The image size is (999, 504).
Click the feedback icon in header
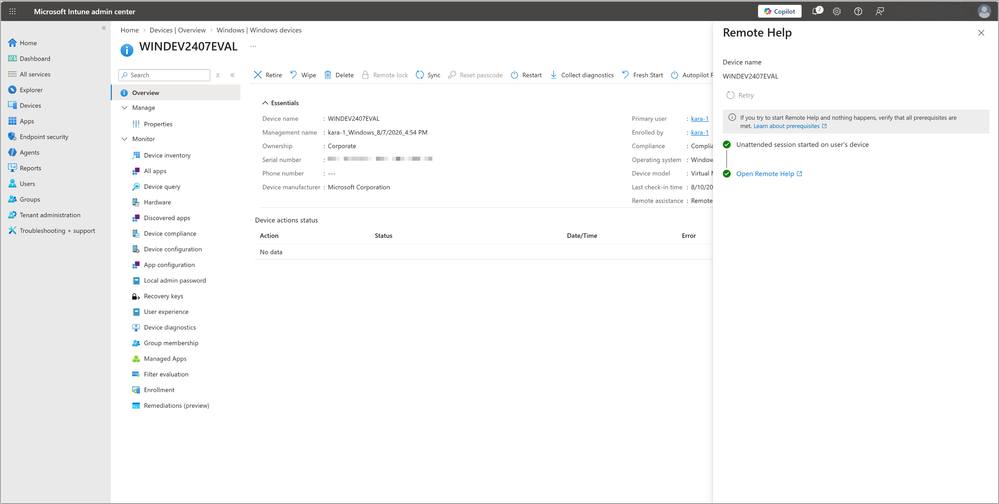(x=879, y=11)
